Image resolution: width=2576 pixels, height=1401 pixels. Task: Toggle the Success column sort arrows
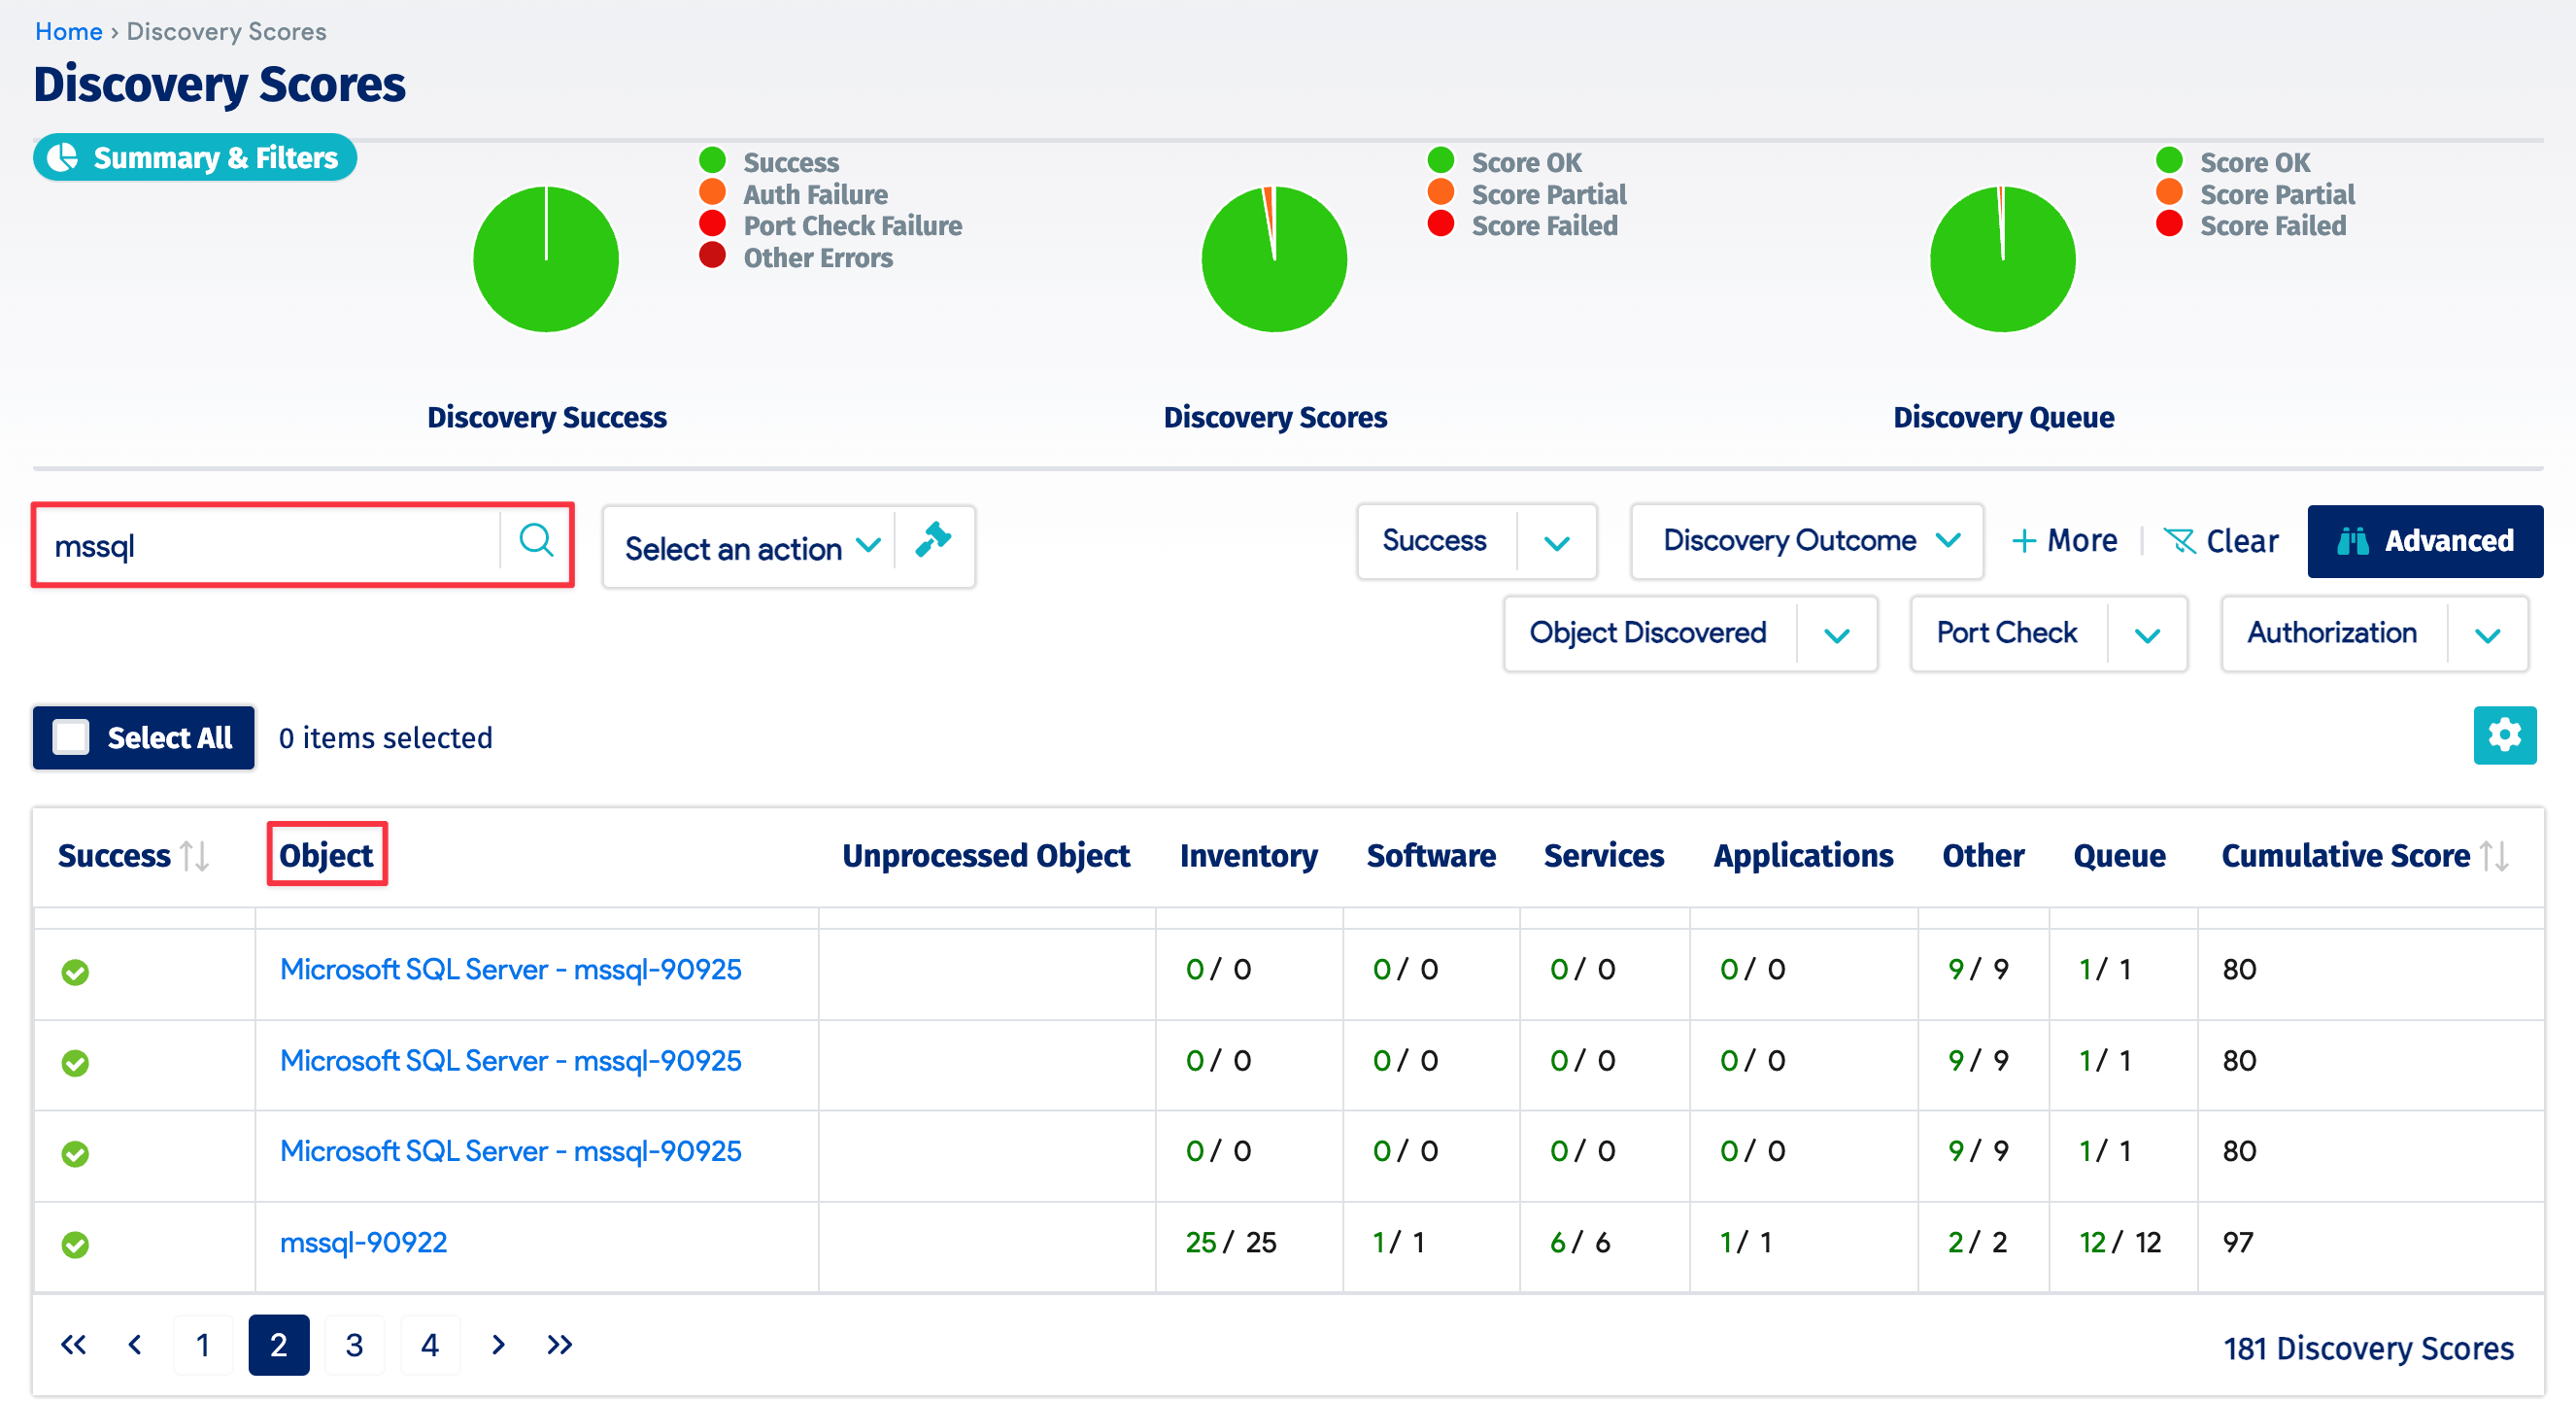[194, 856]
